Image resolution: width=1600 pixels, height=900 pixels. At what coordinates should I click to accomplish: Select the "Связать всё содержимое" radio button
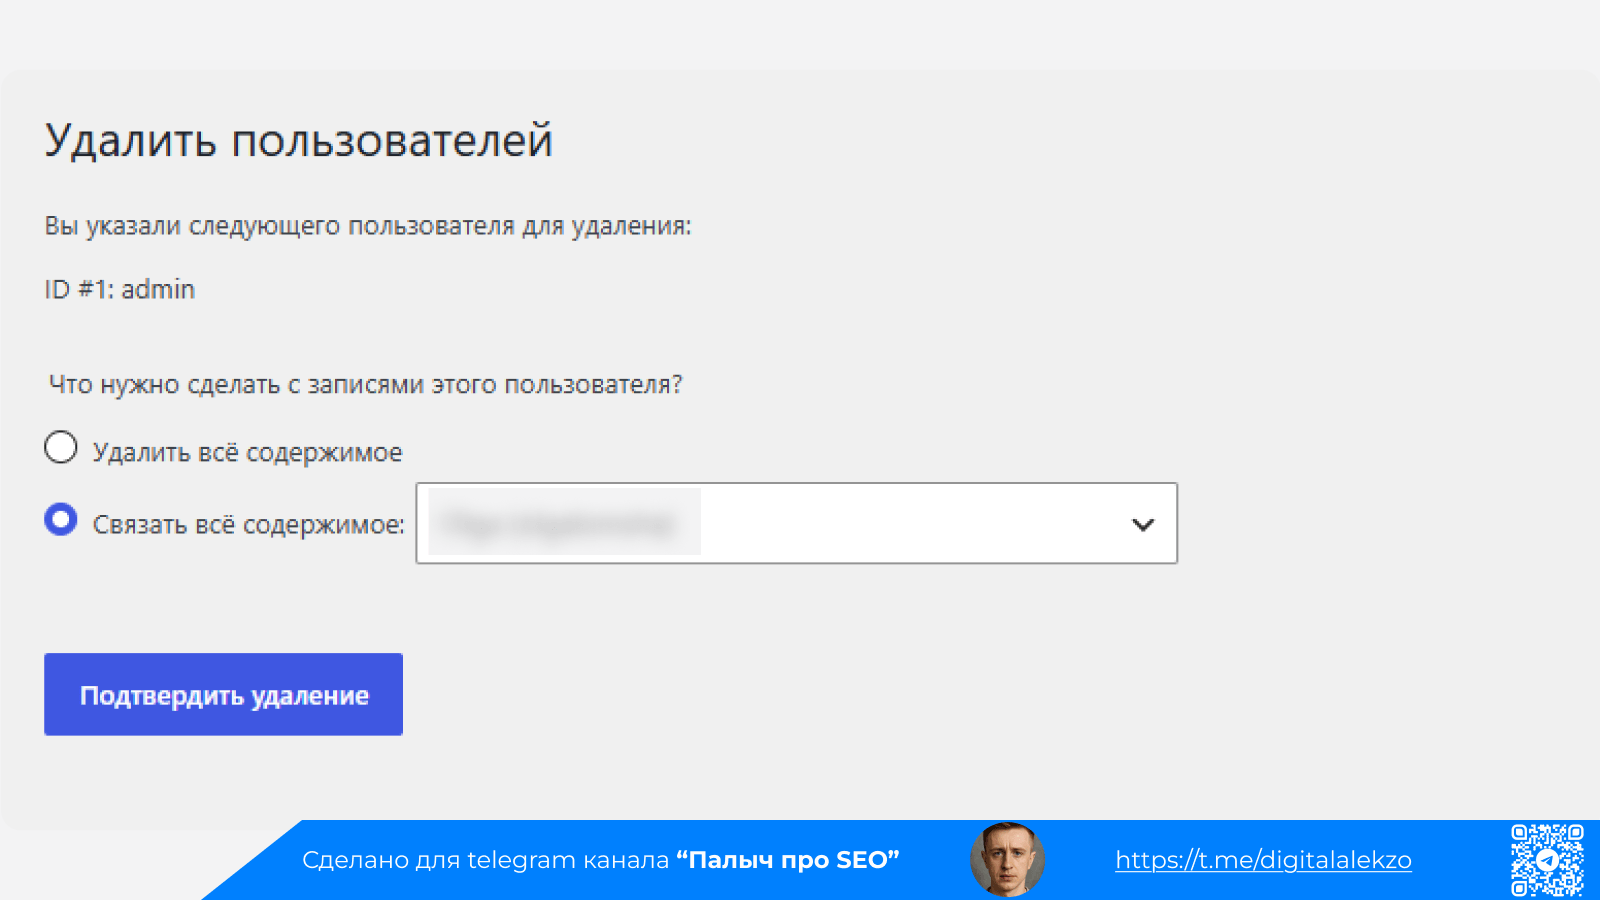click(x=61, y=520)
